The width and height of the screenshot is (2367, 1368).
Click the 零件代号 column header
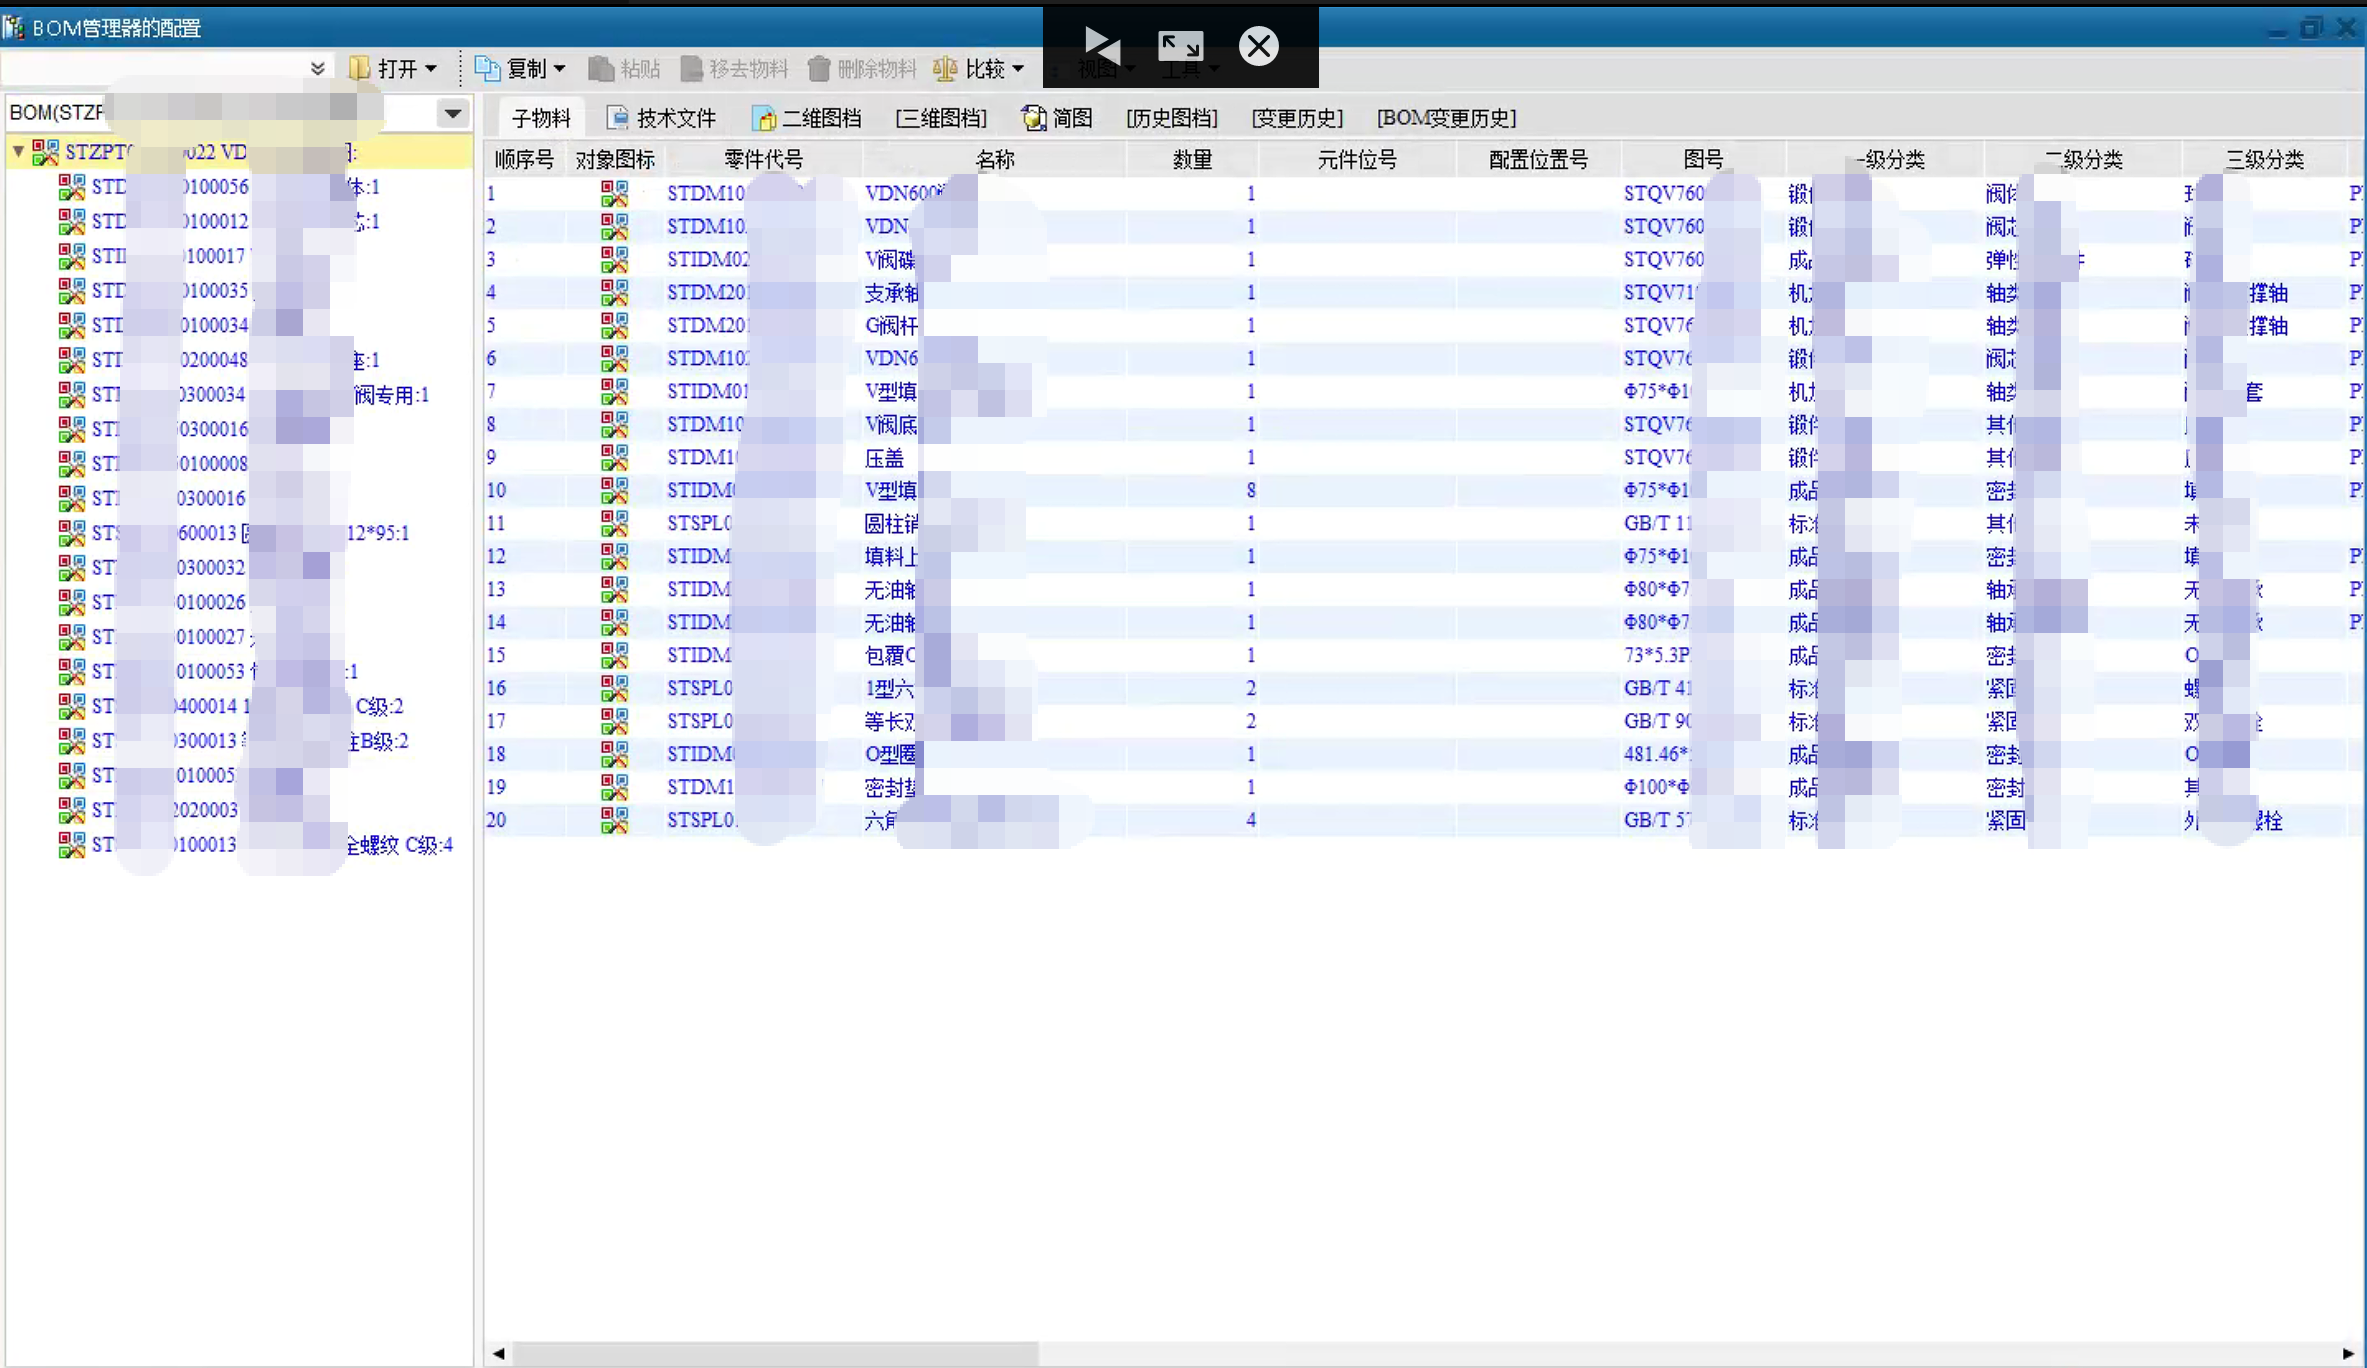coord(763,159)
